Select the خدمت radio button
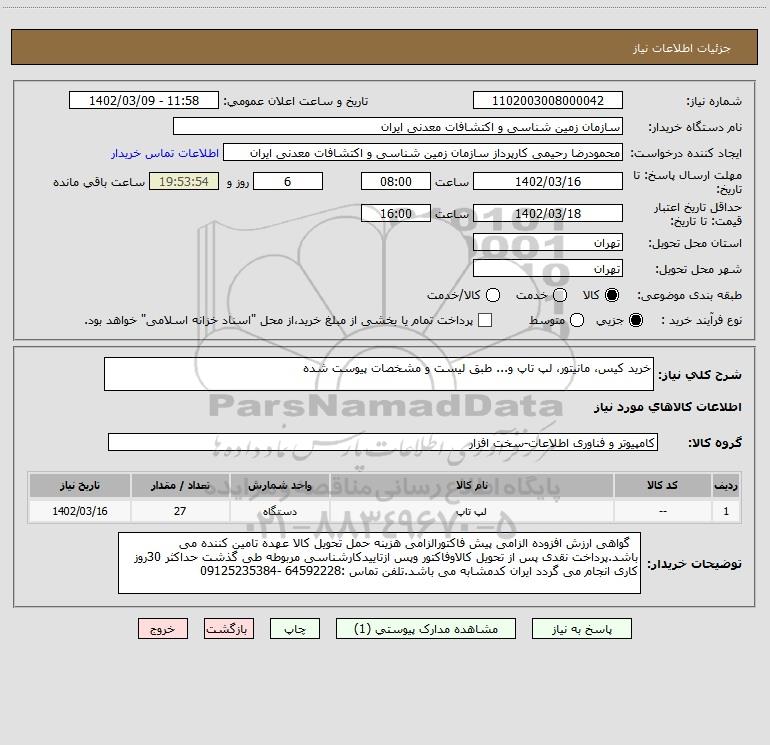This screenshot has width=770, height=745. coord(560,295)
